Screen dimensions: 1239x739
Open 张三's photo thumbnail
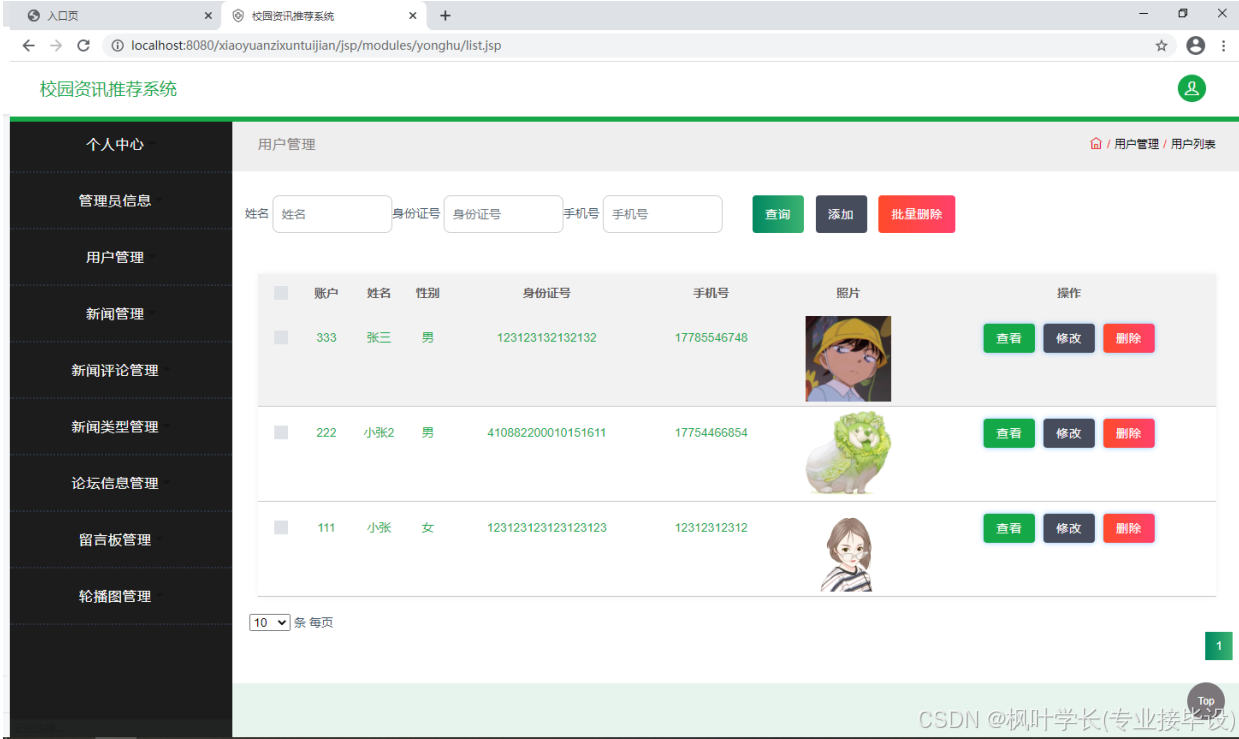848,359
